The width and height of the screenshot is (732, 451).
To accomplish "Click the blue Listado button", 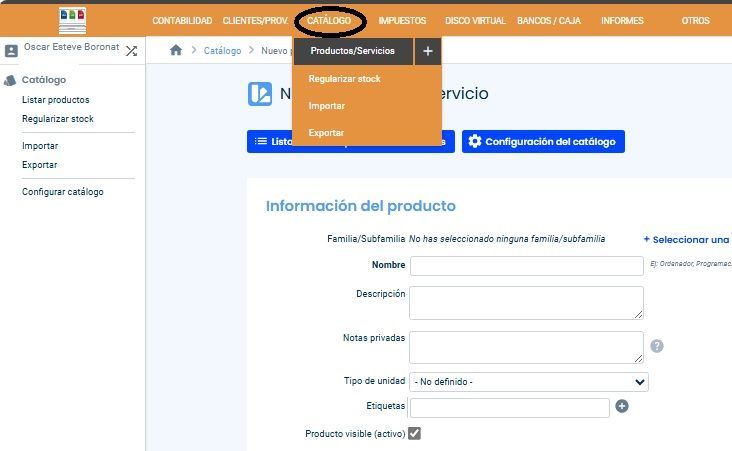I will 351,141.
